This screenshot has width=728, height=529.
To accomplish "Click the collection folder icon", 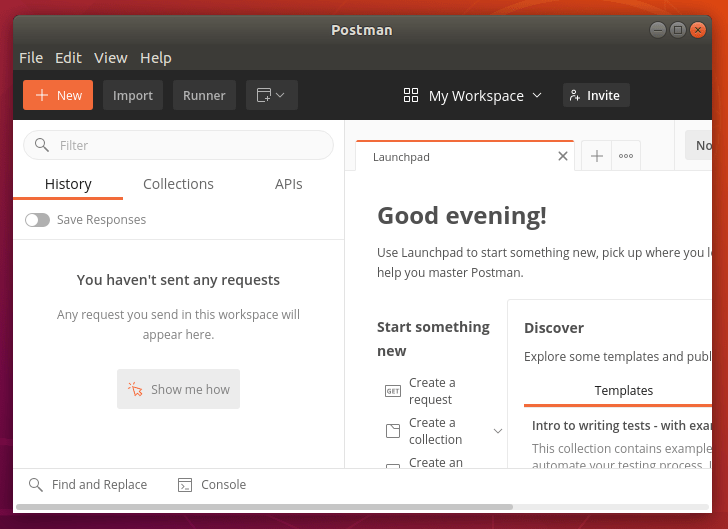I will 393,431.
